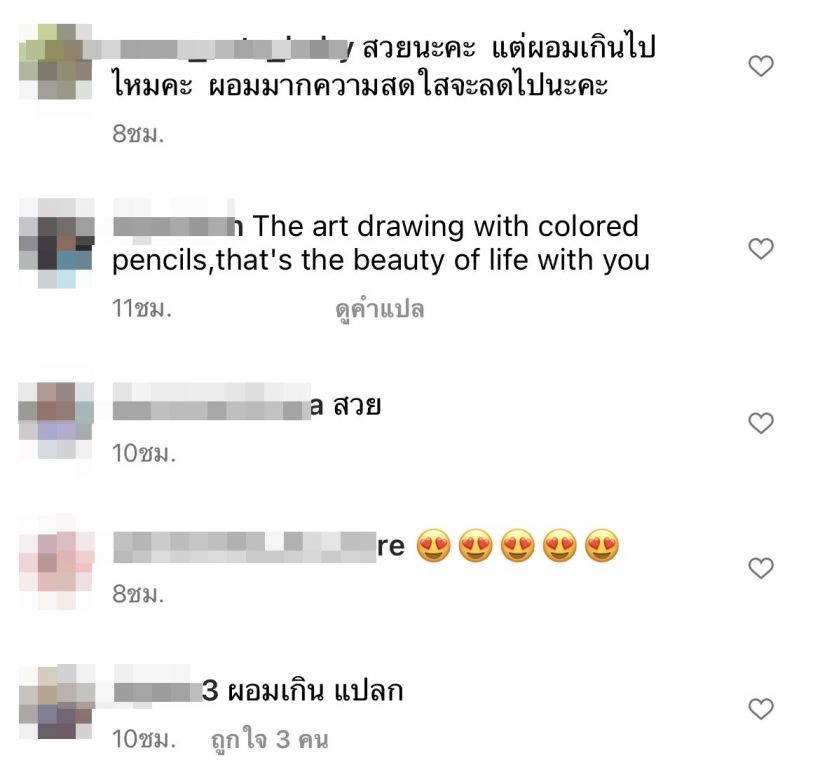Open the blurred username ending in '3' before ผอมเกิน

coord(165,691)
